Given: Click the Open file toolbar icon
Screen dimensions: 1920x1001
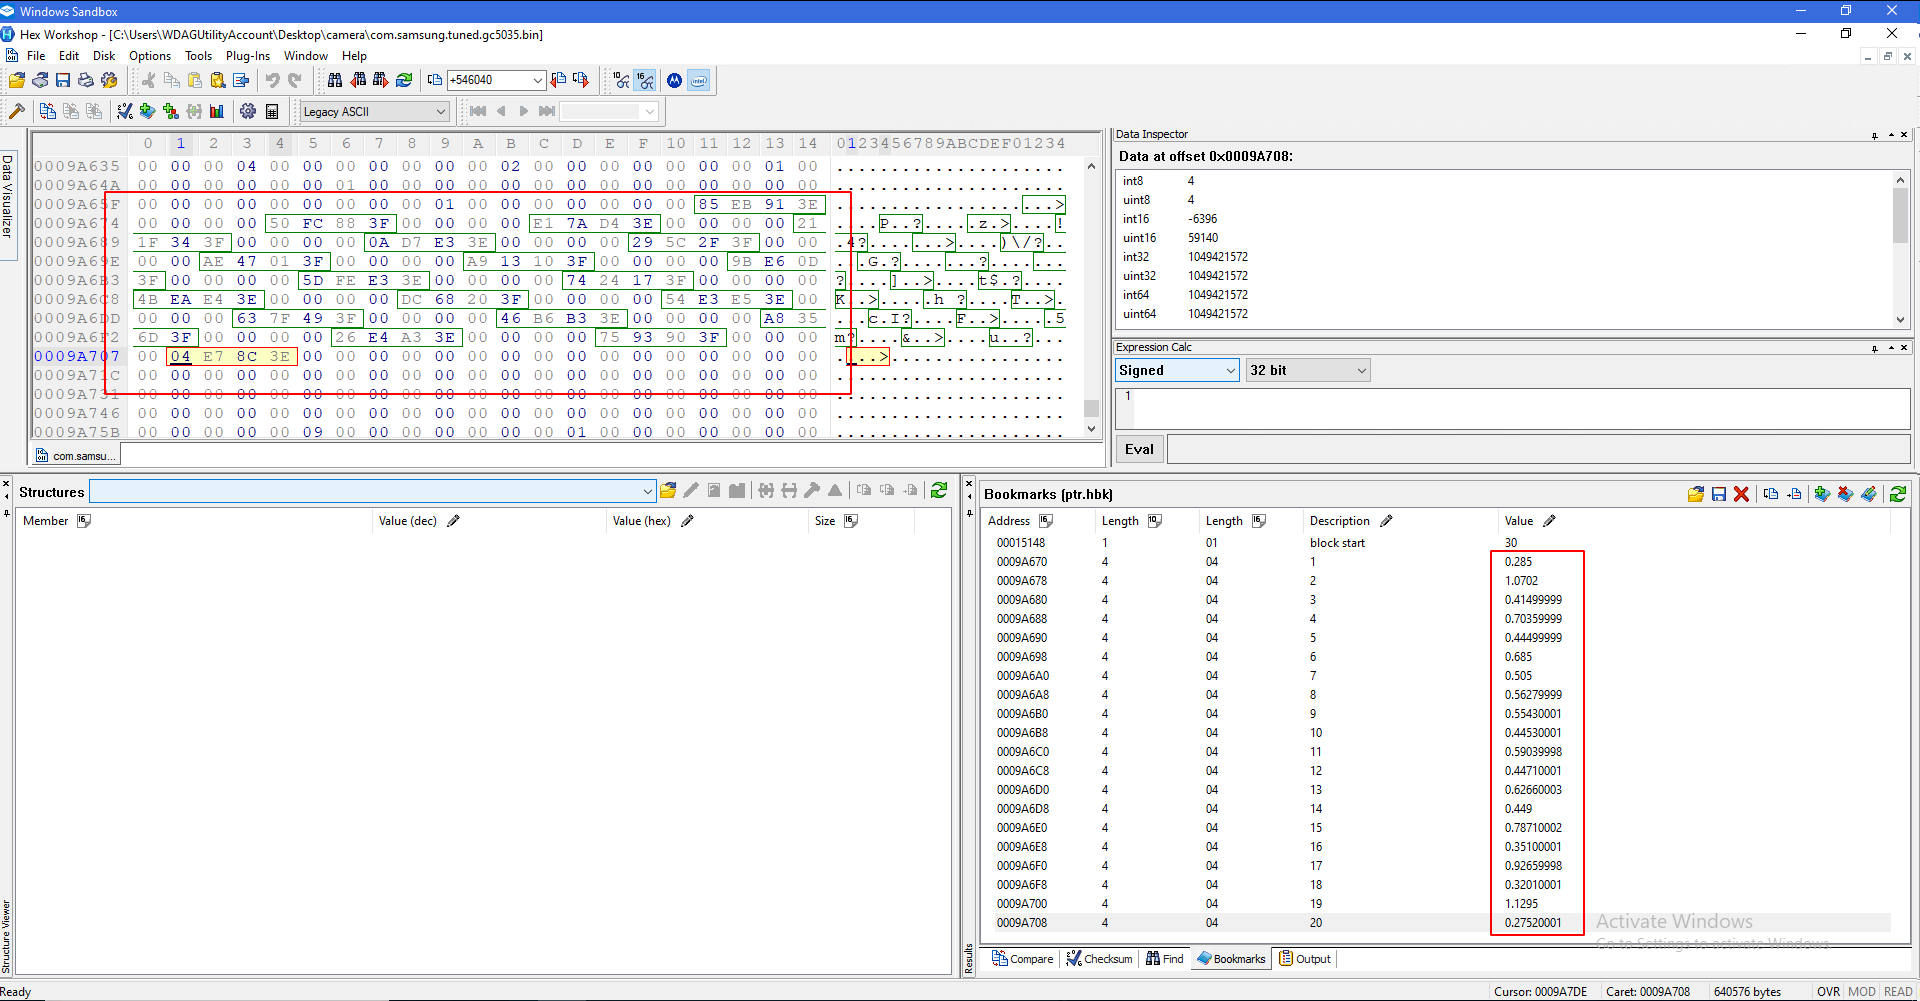Looking at the screenshot, I should 17,80.
